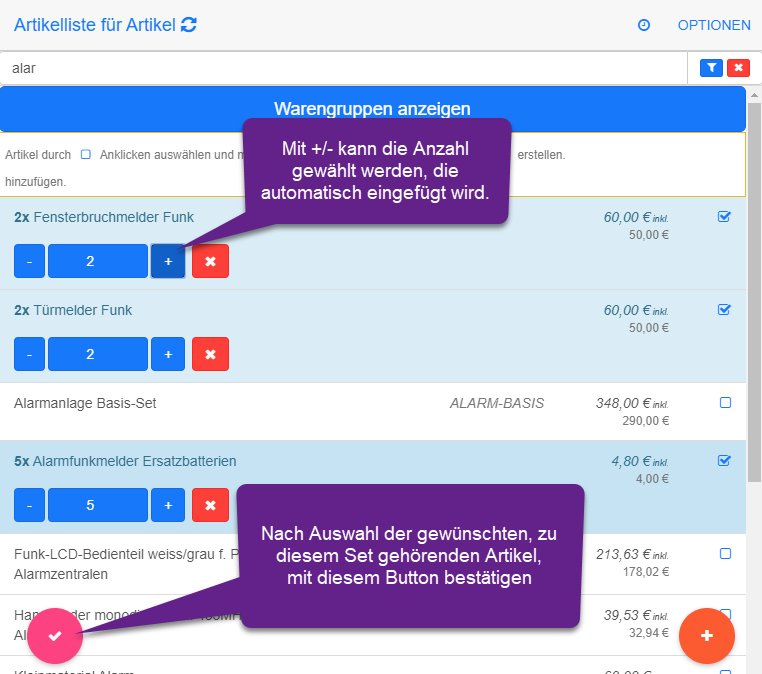Remove Fensterbruchmelder Funk with red X
Viewport: 762px width, 674px height.
(210, 261)
